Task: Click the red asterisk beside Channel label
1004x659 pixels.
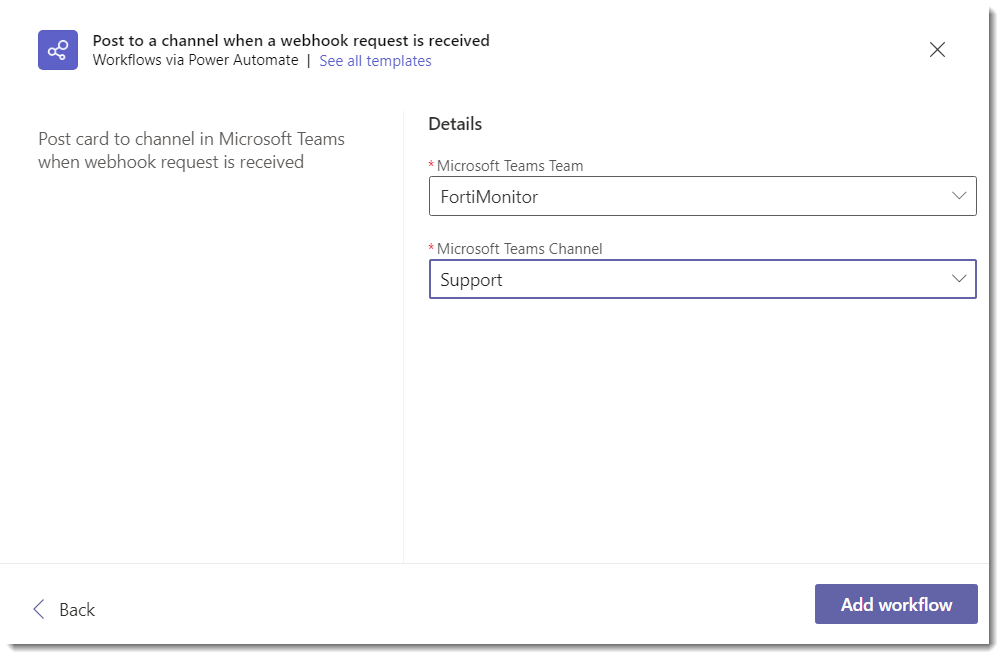Action: (x=431, y=249)
